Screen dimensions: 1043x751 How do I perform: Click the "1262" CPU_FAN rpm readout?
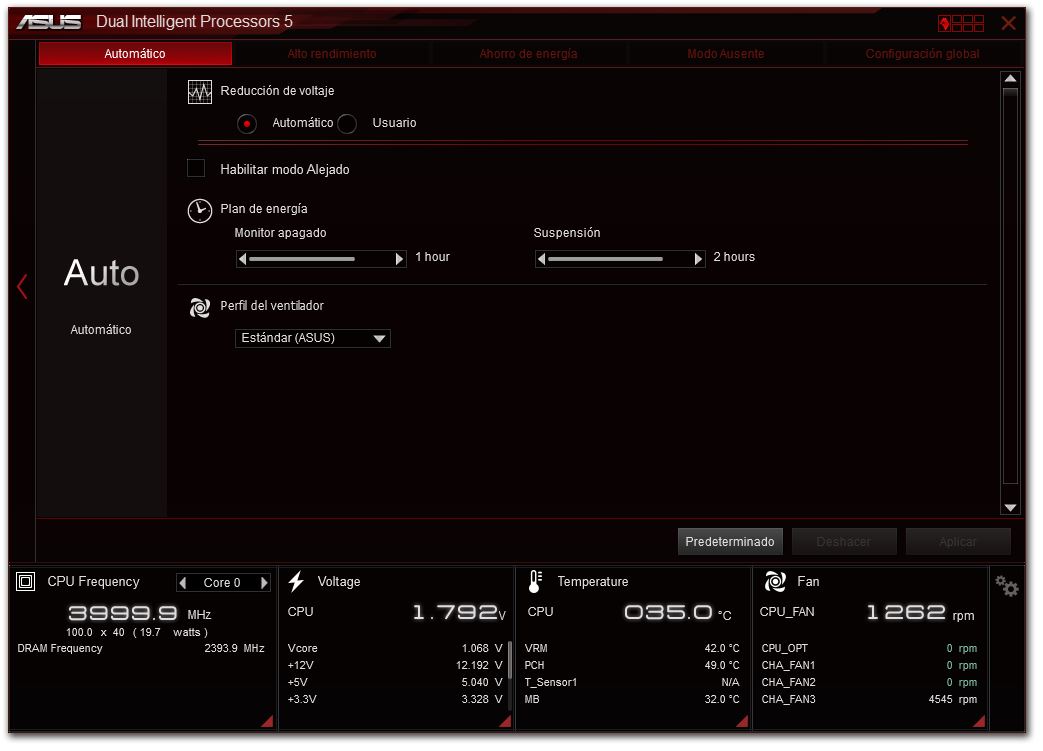[x=906, y=612]
